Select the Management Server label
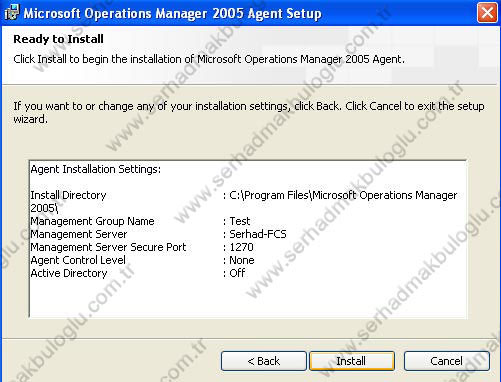 [x=79, y=234]
